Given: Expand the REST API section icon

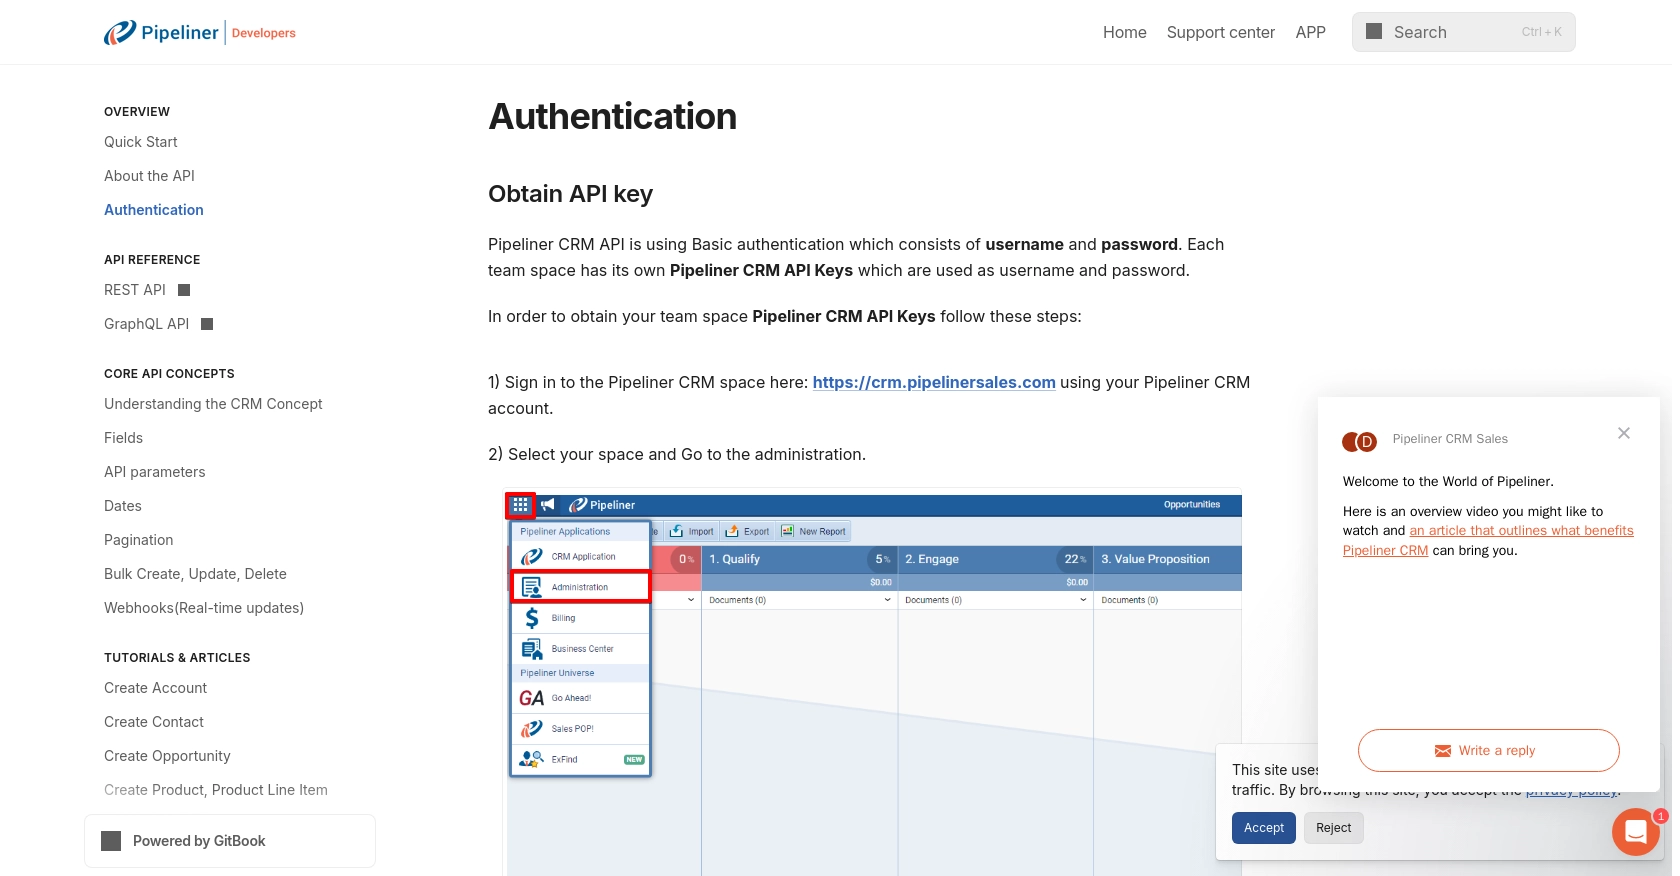Looking at the screenshot, I should tap(184, 290).
